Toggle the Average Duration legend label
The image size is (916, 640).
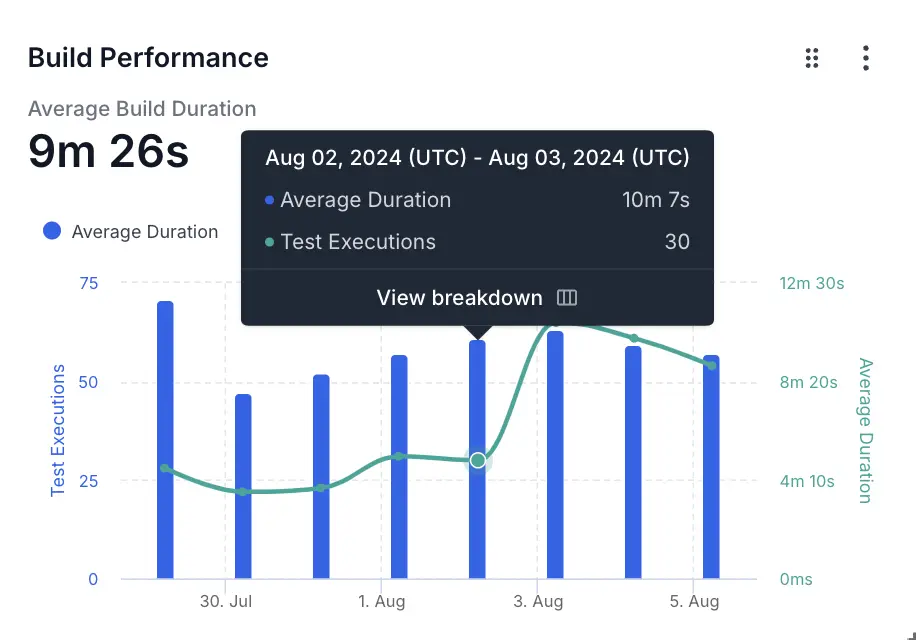coord(144,232)
